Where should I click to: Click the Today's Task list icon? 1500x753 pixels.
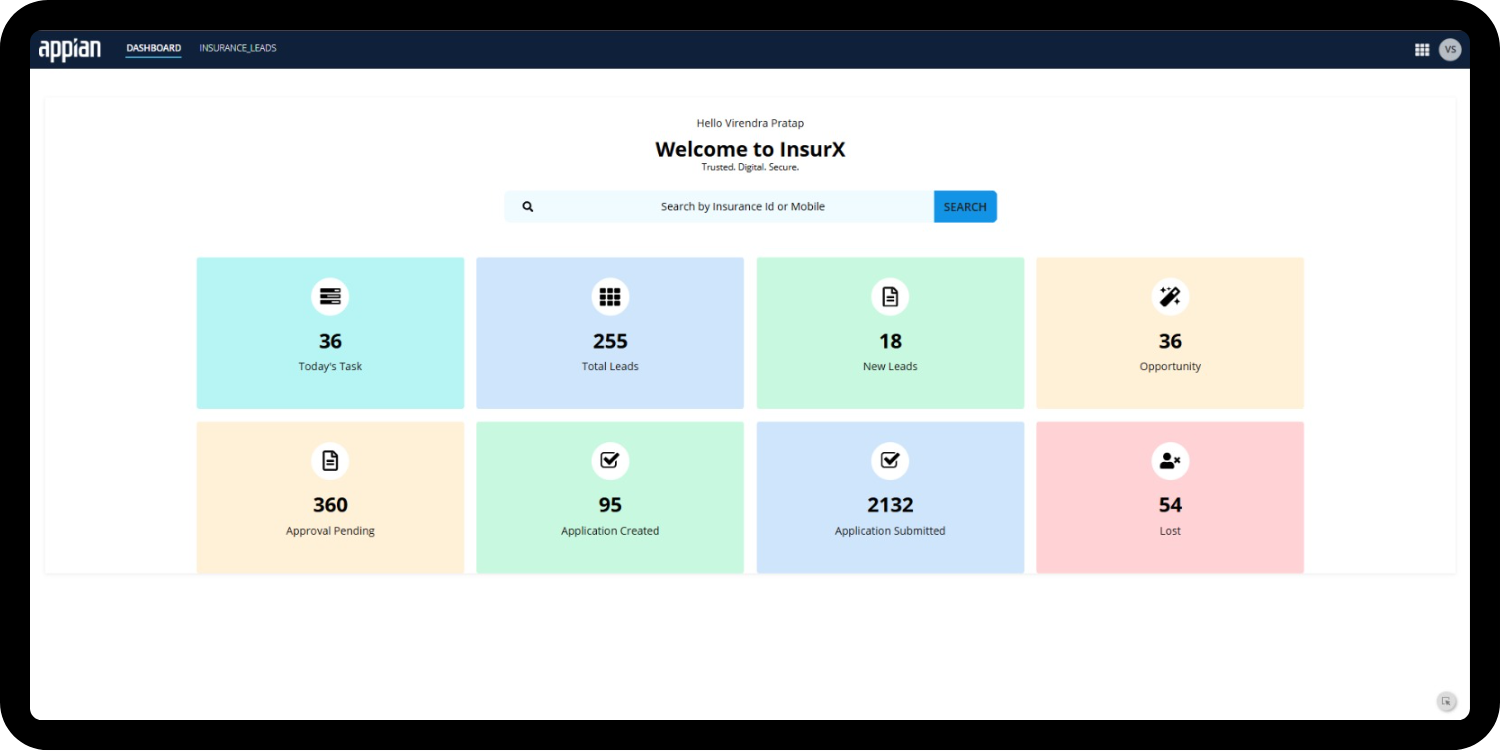point(330,296)
